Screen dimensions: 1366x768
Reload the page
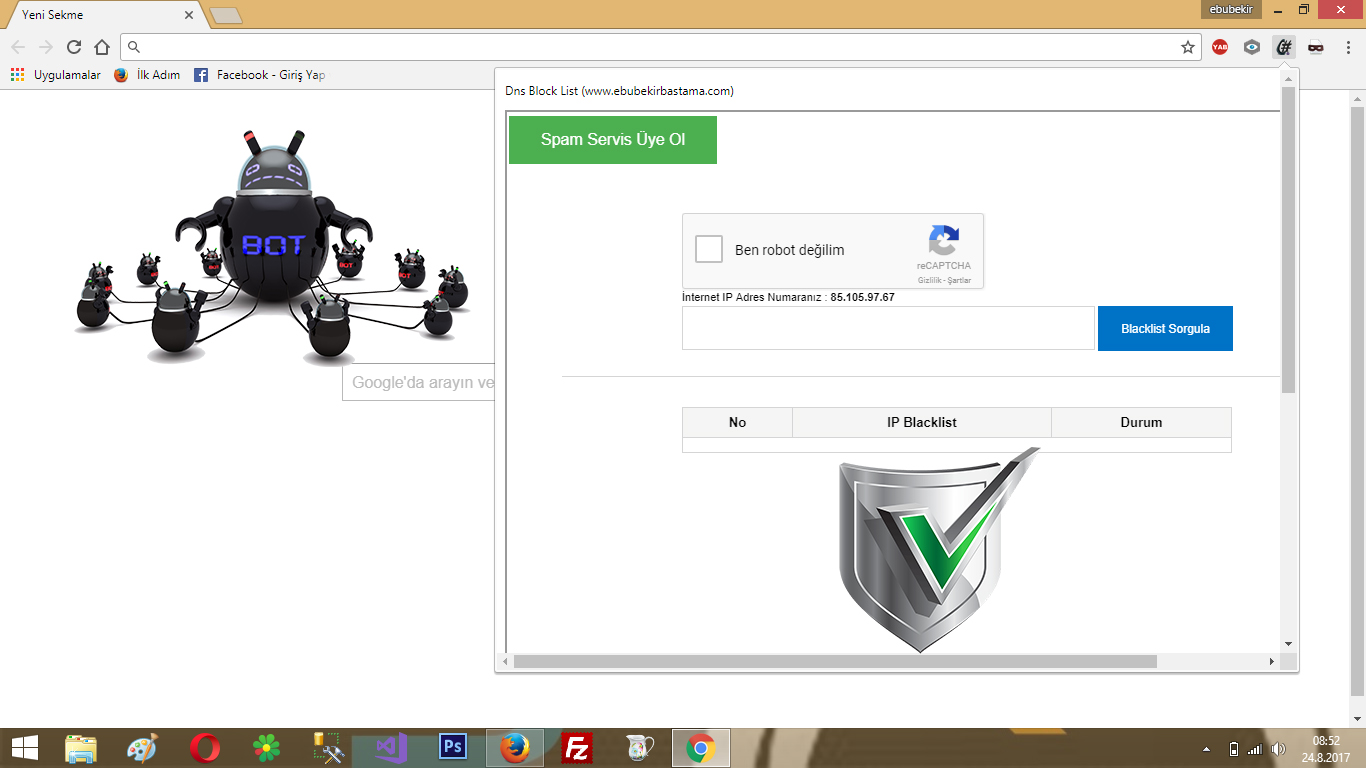tap(73, 47)
